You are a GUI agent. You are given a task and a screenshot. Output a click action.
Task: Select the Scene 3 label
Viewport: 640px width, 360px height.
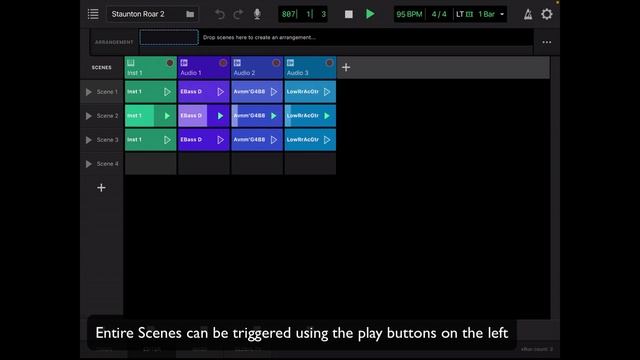(x=107, y=140)
